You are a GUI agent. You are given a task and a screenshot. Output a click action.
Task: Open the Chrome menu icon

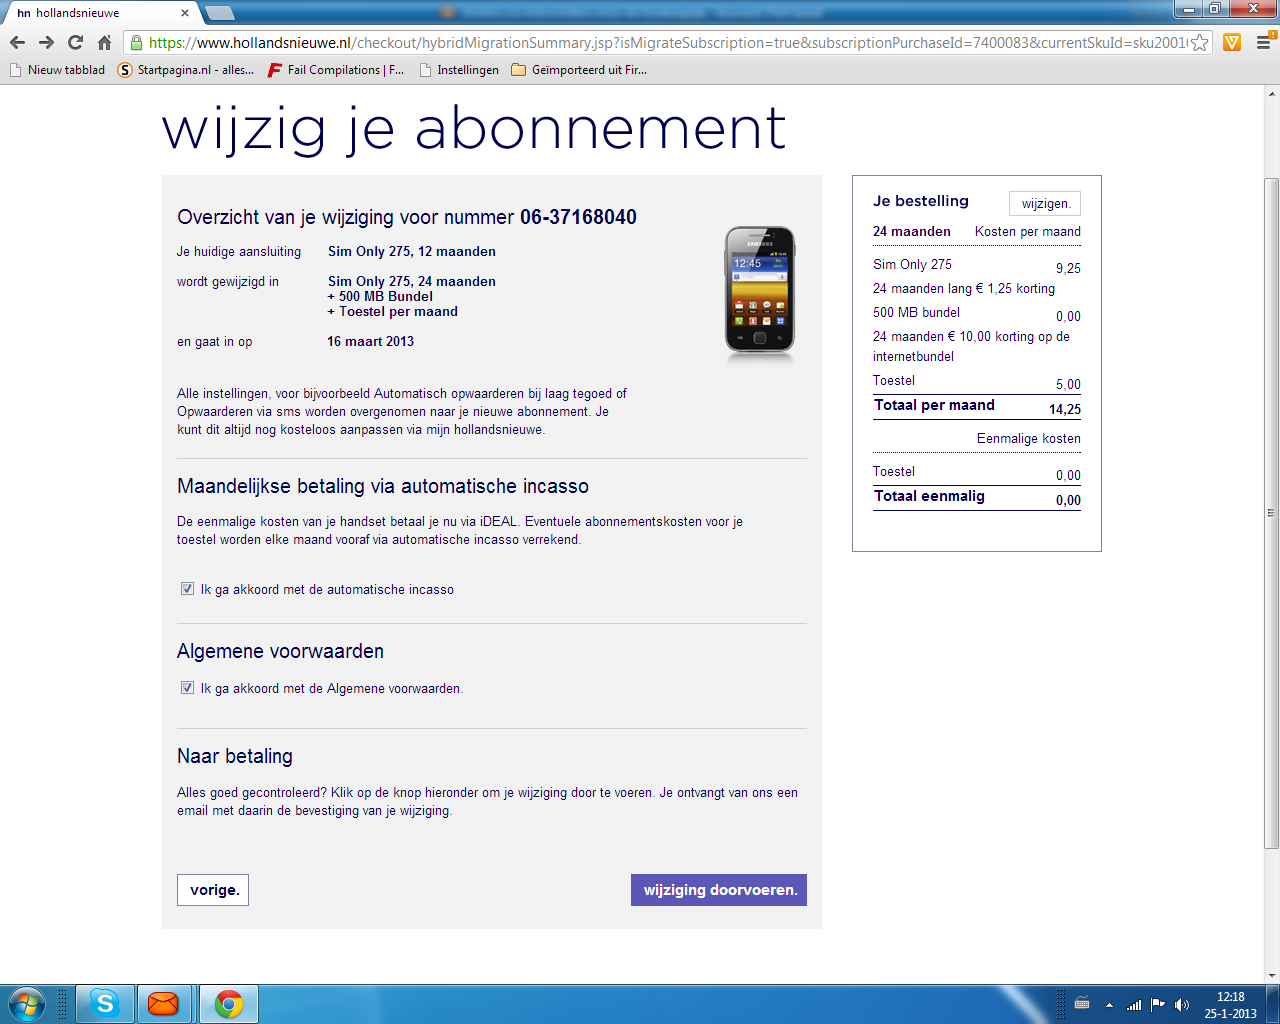[1263, 42]
